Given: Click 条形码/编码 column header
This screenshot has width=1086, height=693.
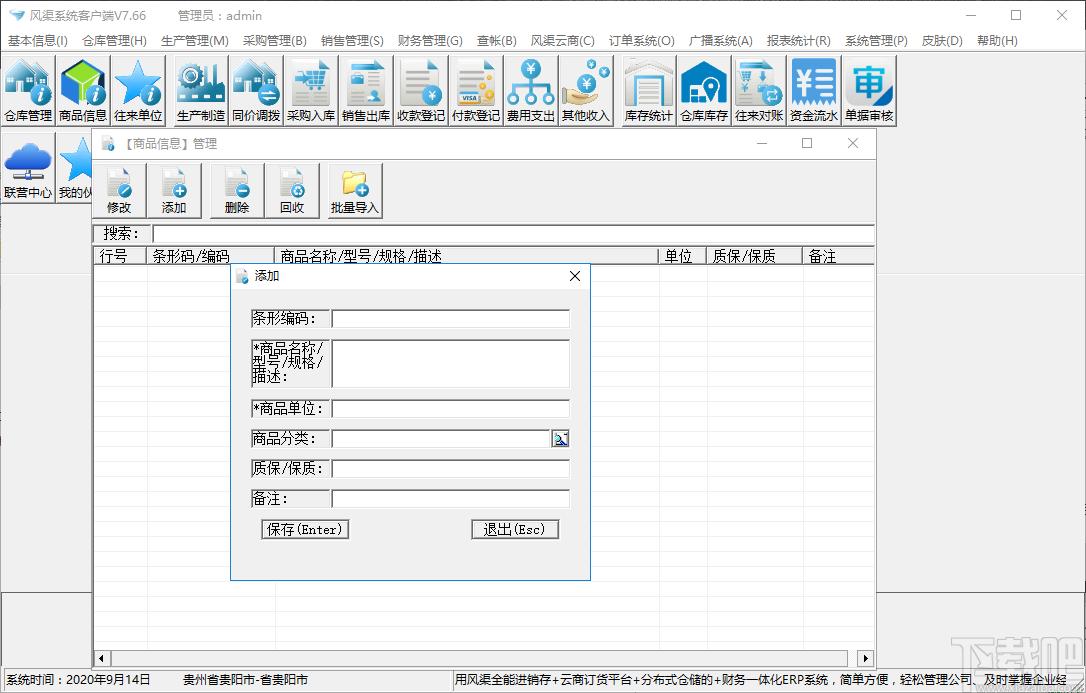Looking at the screenshot, I should click(211, 256).
